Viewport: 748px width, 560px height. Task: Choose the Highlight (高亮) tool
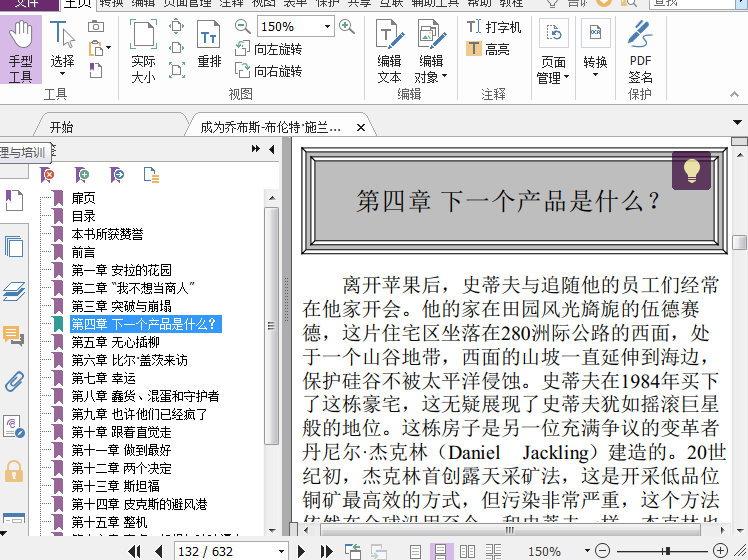(x=488, y=49)
